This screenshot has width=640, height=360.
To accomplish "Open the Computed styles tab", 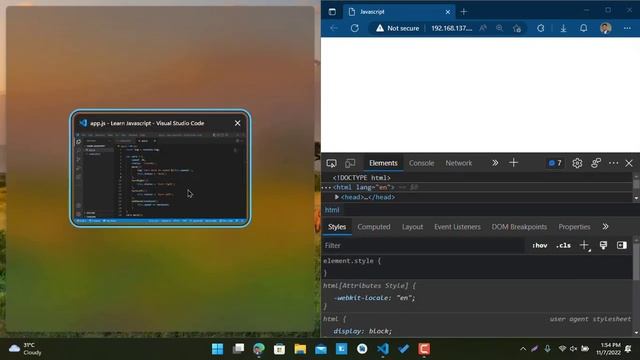I will 374,227.
